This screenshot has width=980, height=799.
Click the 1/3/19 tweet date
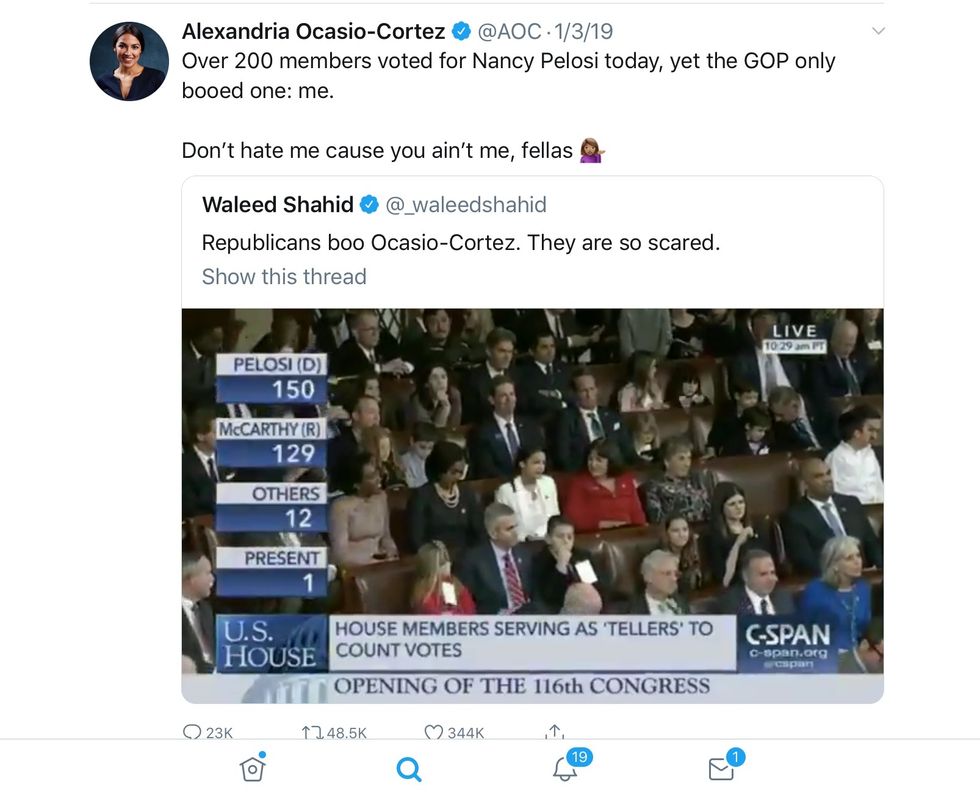tap(584, 32)
